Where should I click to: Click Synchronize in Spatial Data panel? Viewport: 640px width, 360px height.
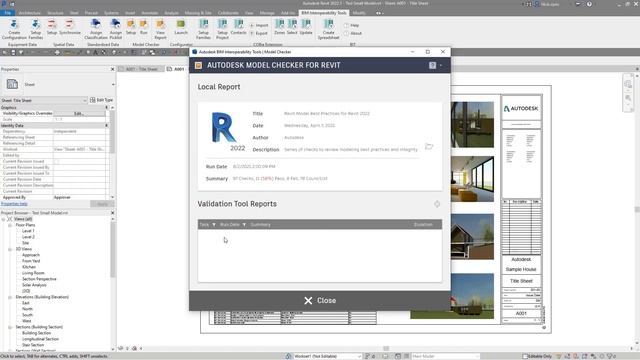[x=70, y=27]
